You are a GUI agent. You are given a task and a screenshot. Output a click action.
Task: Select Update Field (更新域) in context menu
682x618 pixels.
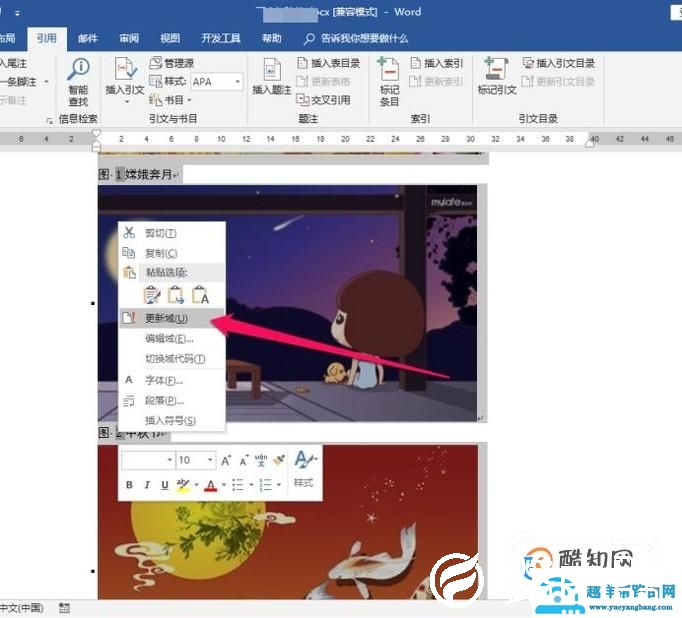[x=172, y=318]
